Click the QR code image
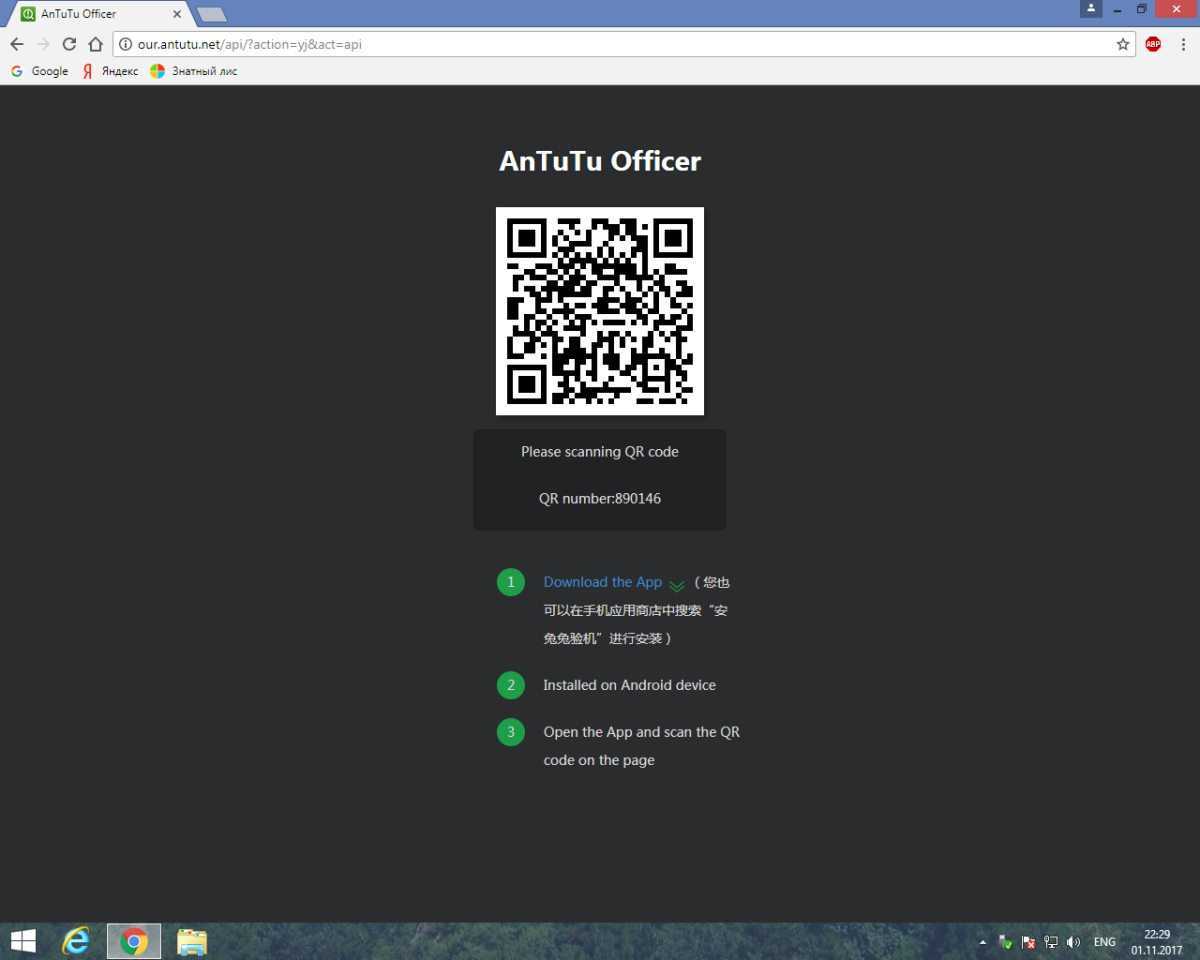The width and height of the screenshot is (1200, 960). click(600, 311)
